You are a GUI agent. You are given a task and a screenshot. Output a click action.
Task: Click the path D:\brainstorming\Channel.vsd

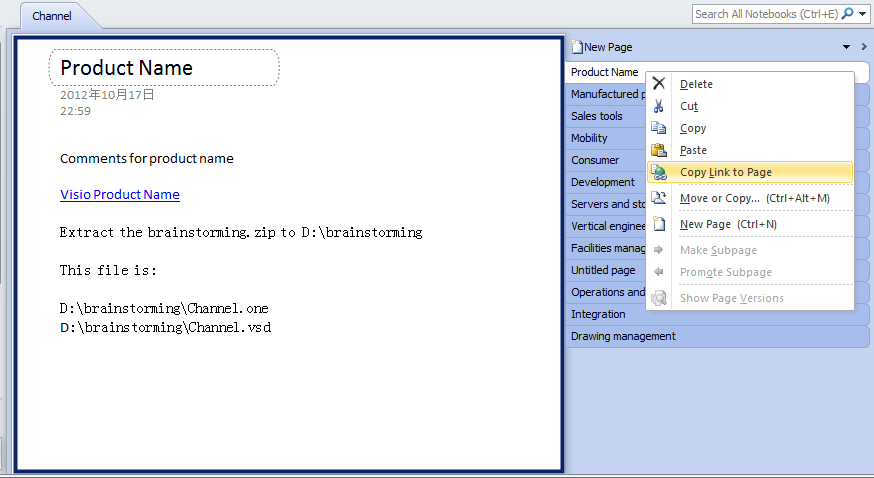(x=165, y=327)
